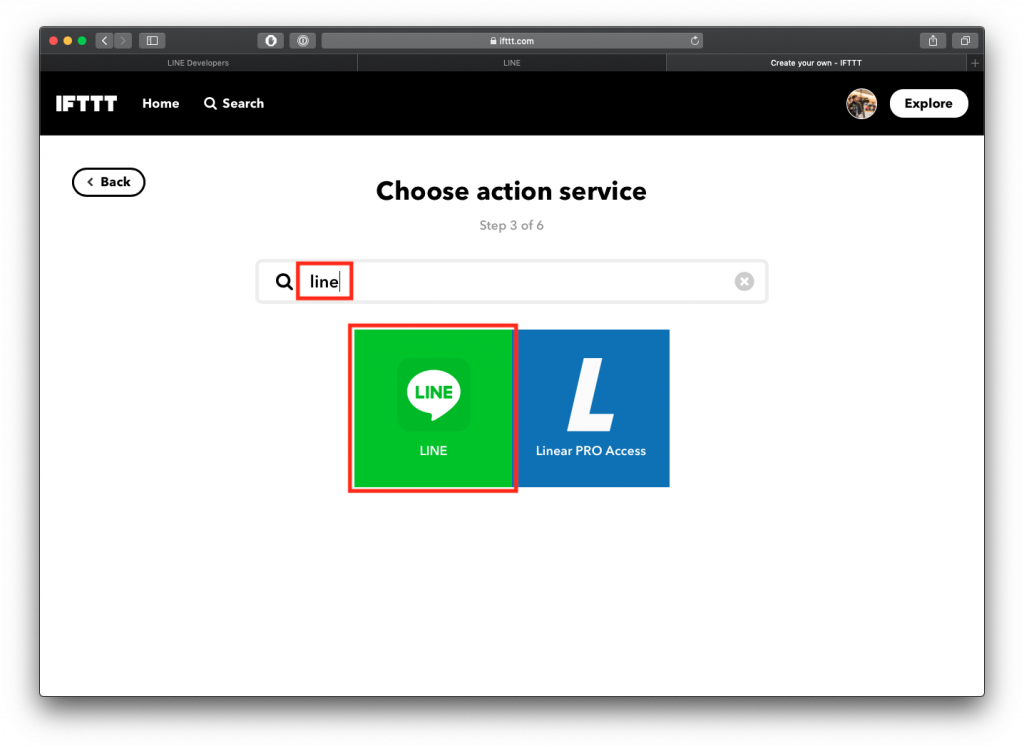Switch to the LINE browser tab
1024x749 pixels.
tap(512, 63)
